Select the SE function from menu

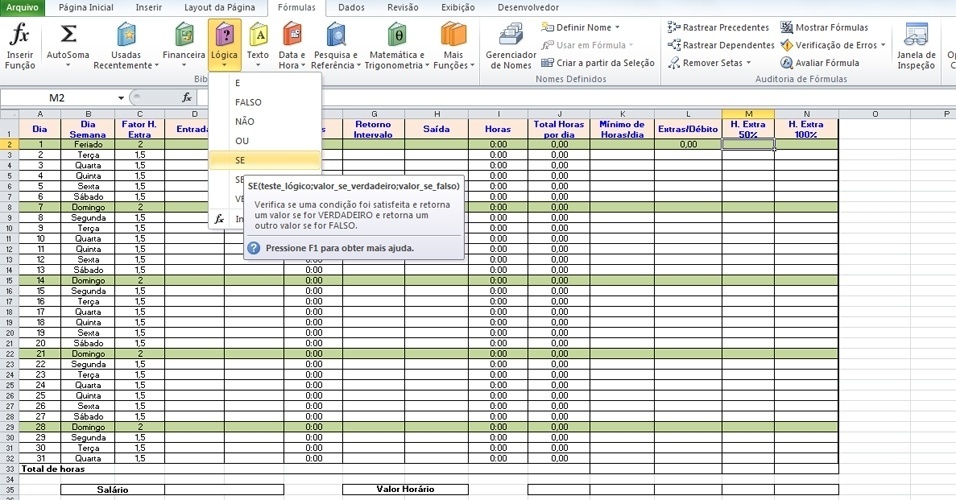[x=265, y=160]
